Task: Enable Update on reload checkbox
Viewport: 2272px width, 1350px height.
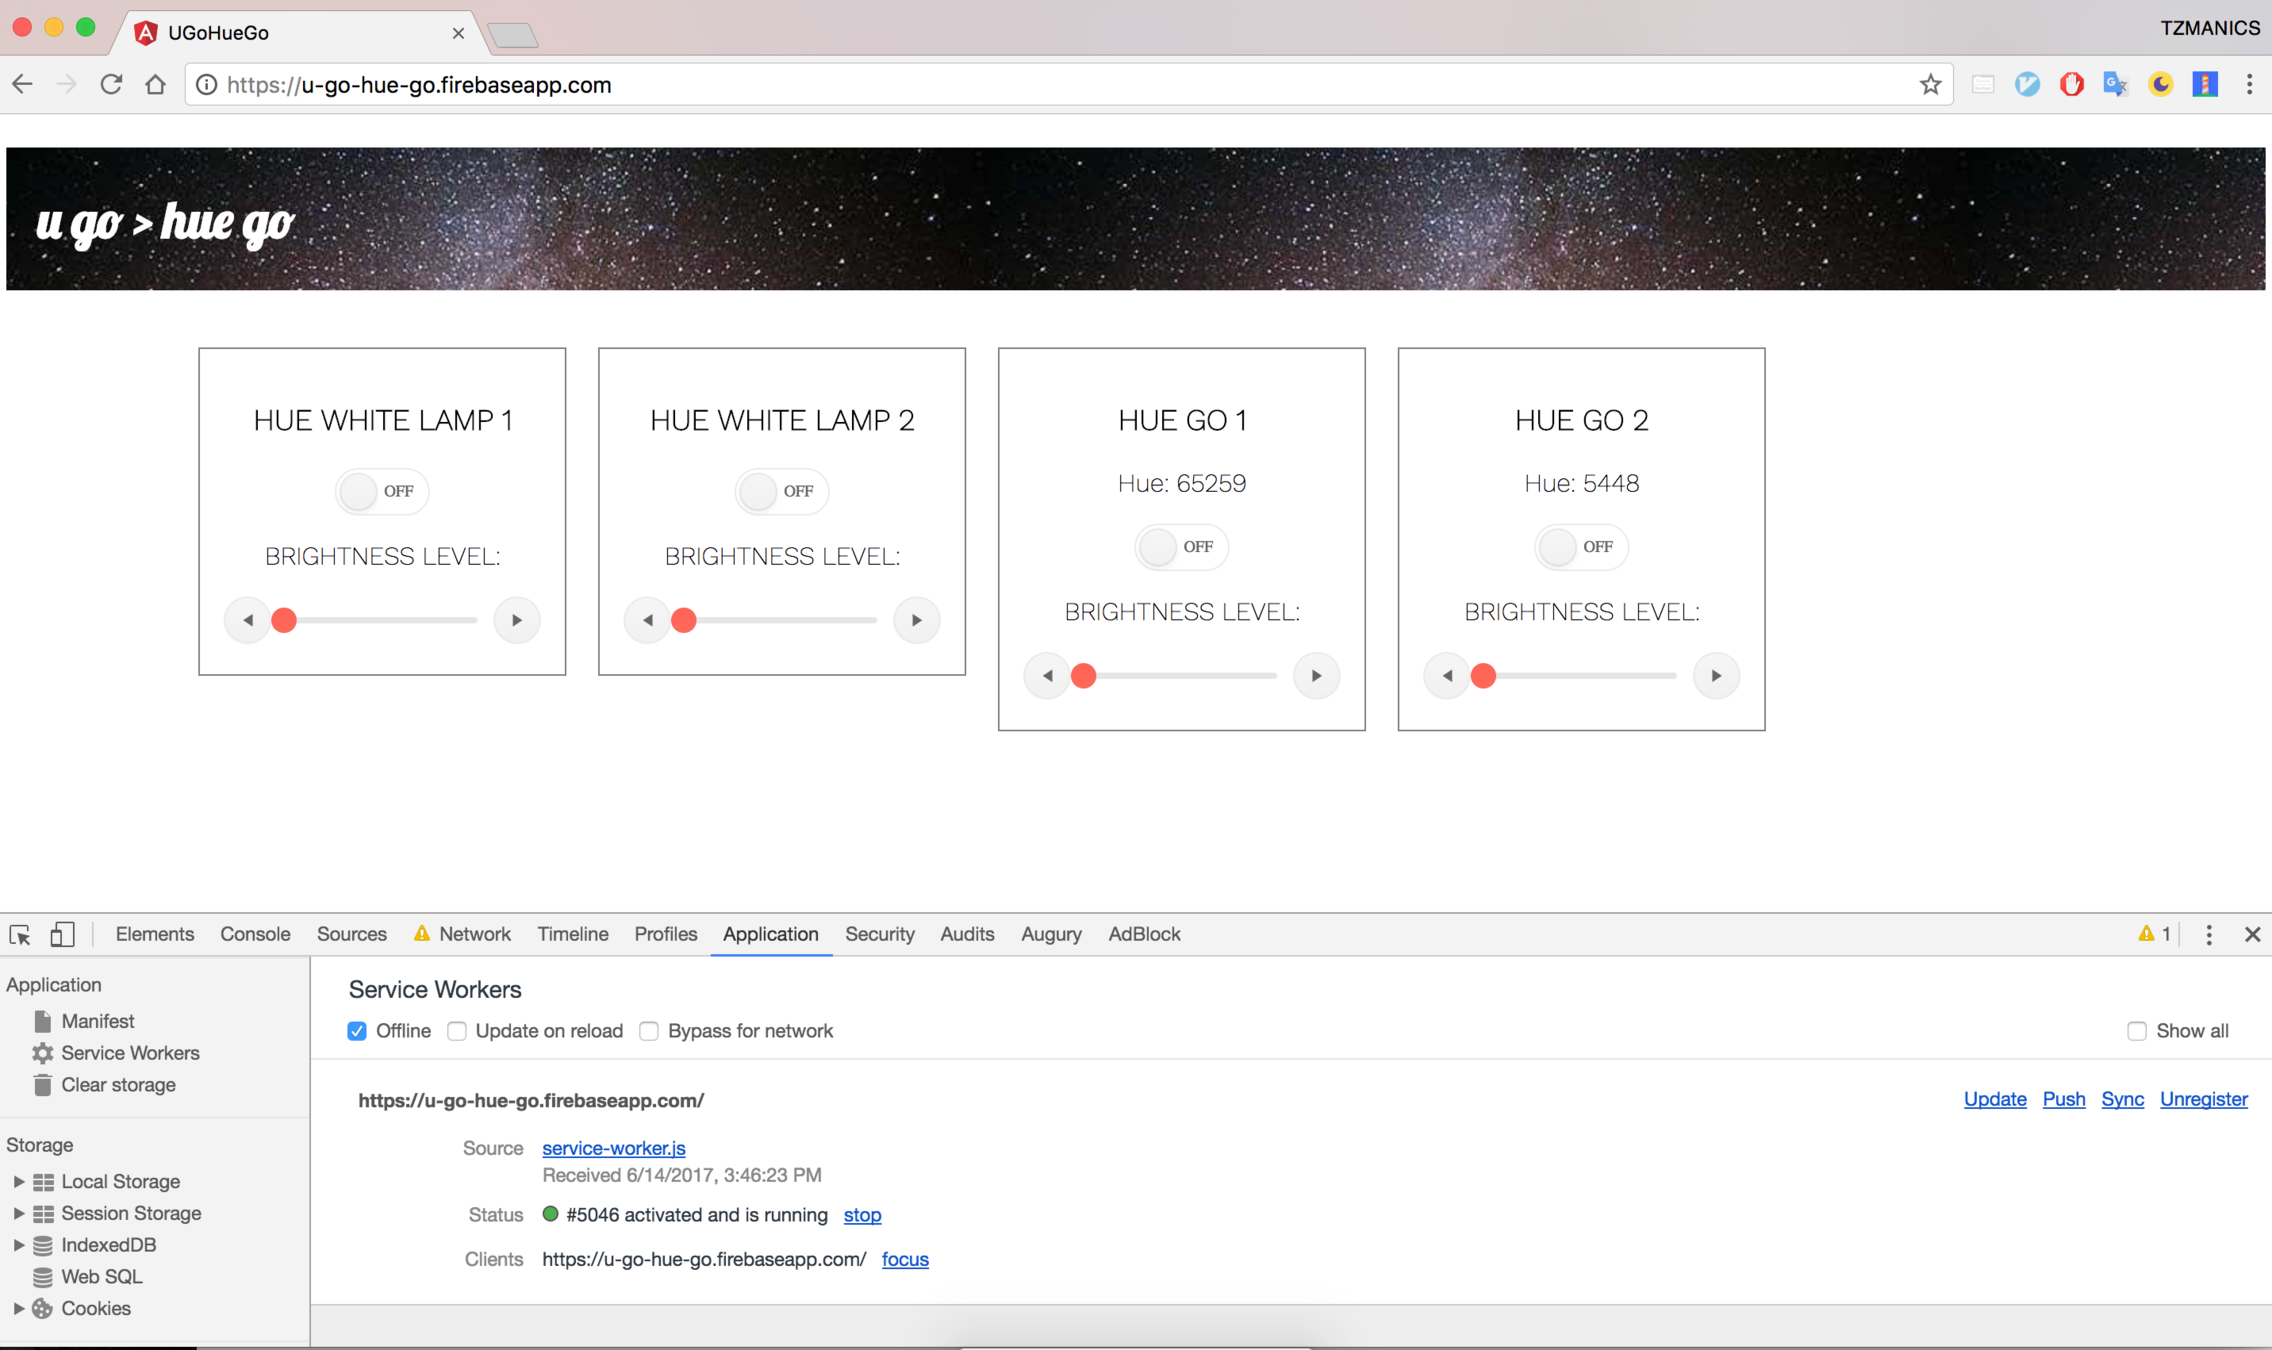Action: click(457, 1031)
